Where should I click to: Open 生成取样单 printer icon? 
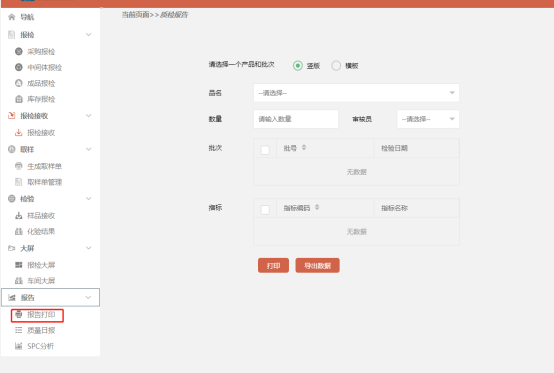tap(19, 166)
